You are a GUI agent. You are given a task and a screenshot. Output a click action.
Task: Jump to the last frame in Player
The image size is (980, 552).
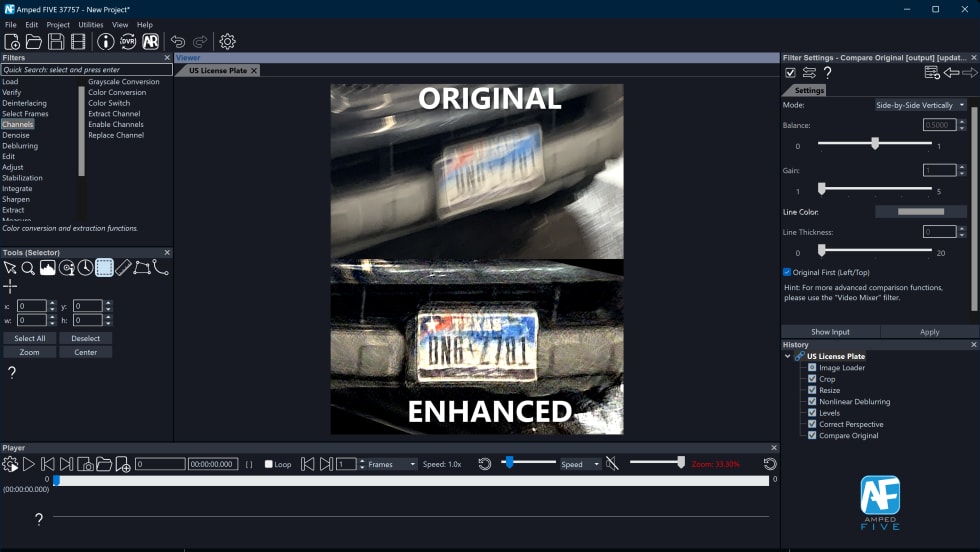pos(66,464)
